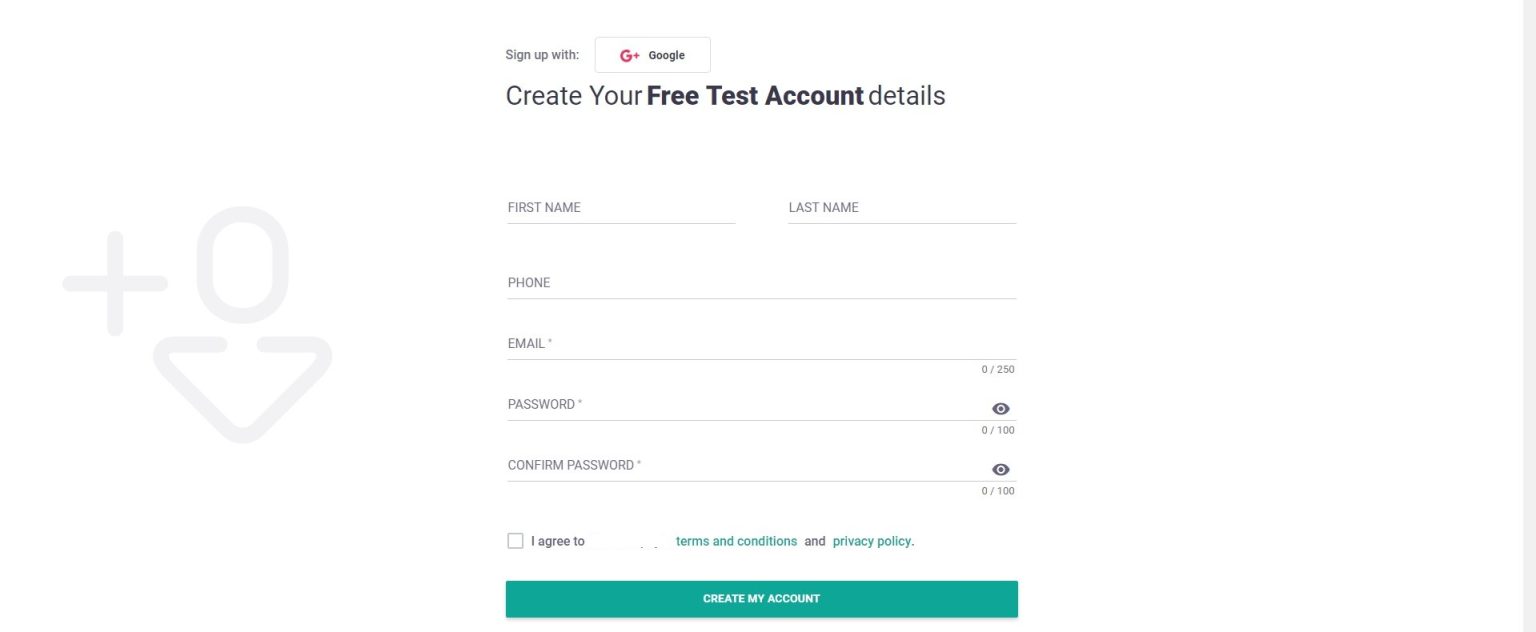
Task: Check the terms agreement checkbox
Action: coord(515,540)
